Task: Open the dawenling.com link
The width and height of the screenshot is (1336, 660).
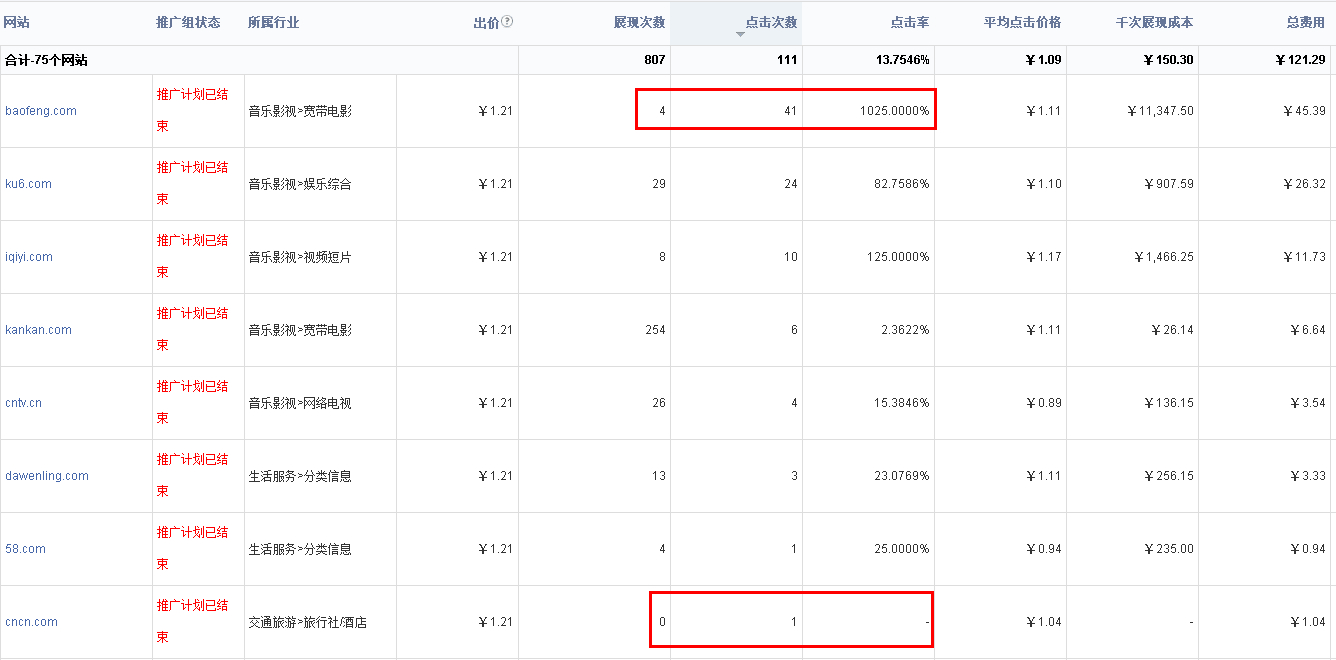Action: pos(47,476)
